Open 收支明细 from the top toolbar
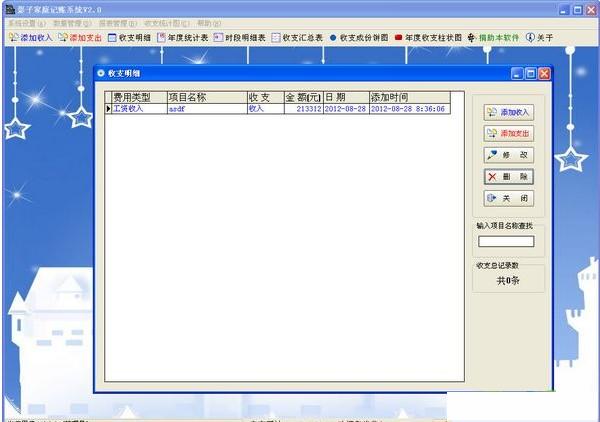Screen dimensions: 600x422 click(x=129, y=37)
